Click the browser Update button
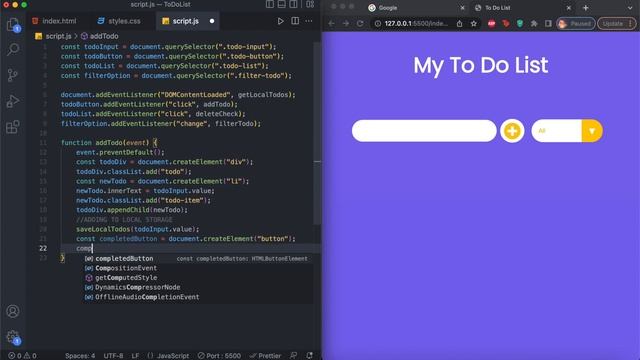 click(617, 24)
